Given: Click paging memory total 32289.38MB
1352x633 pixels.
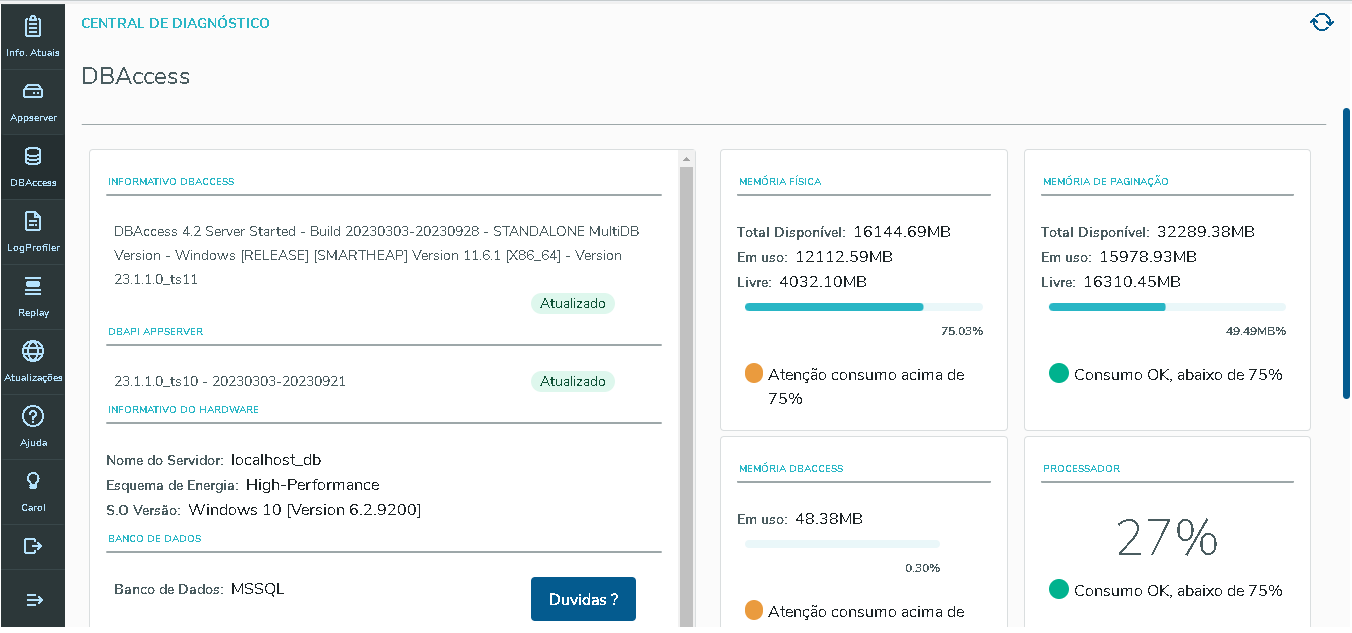Looking at the screenshot, I should pyautogui.click(x=1206, y=232).
